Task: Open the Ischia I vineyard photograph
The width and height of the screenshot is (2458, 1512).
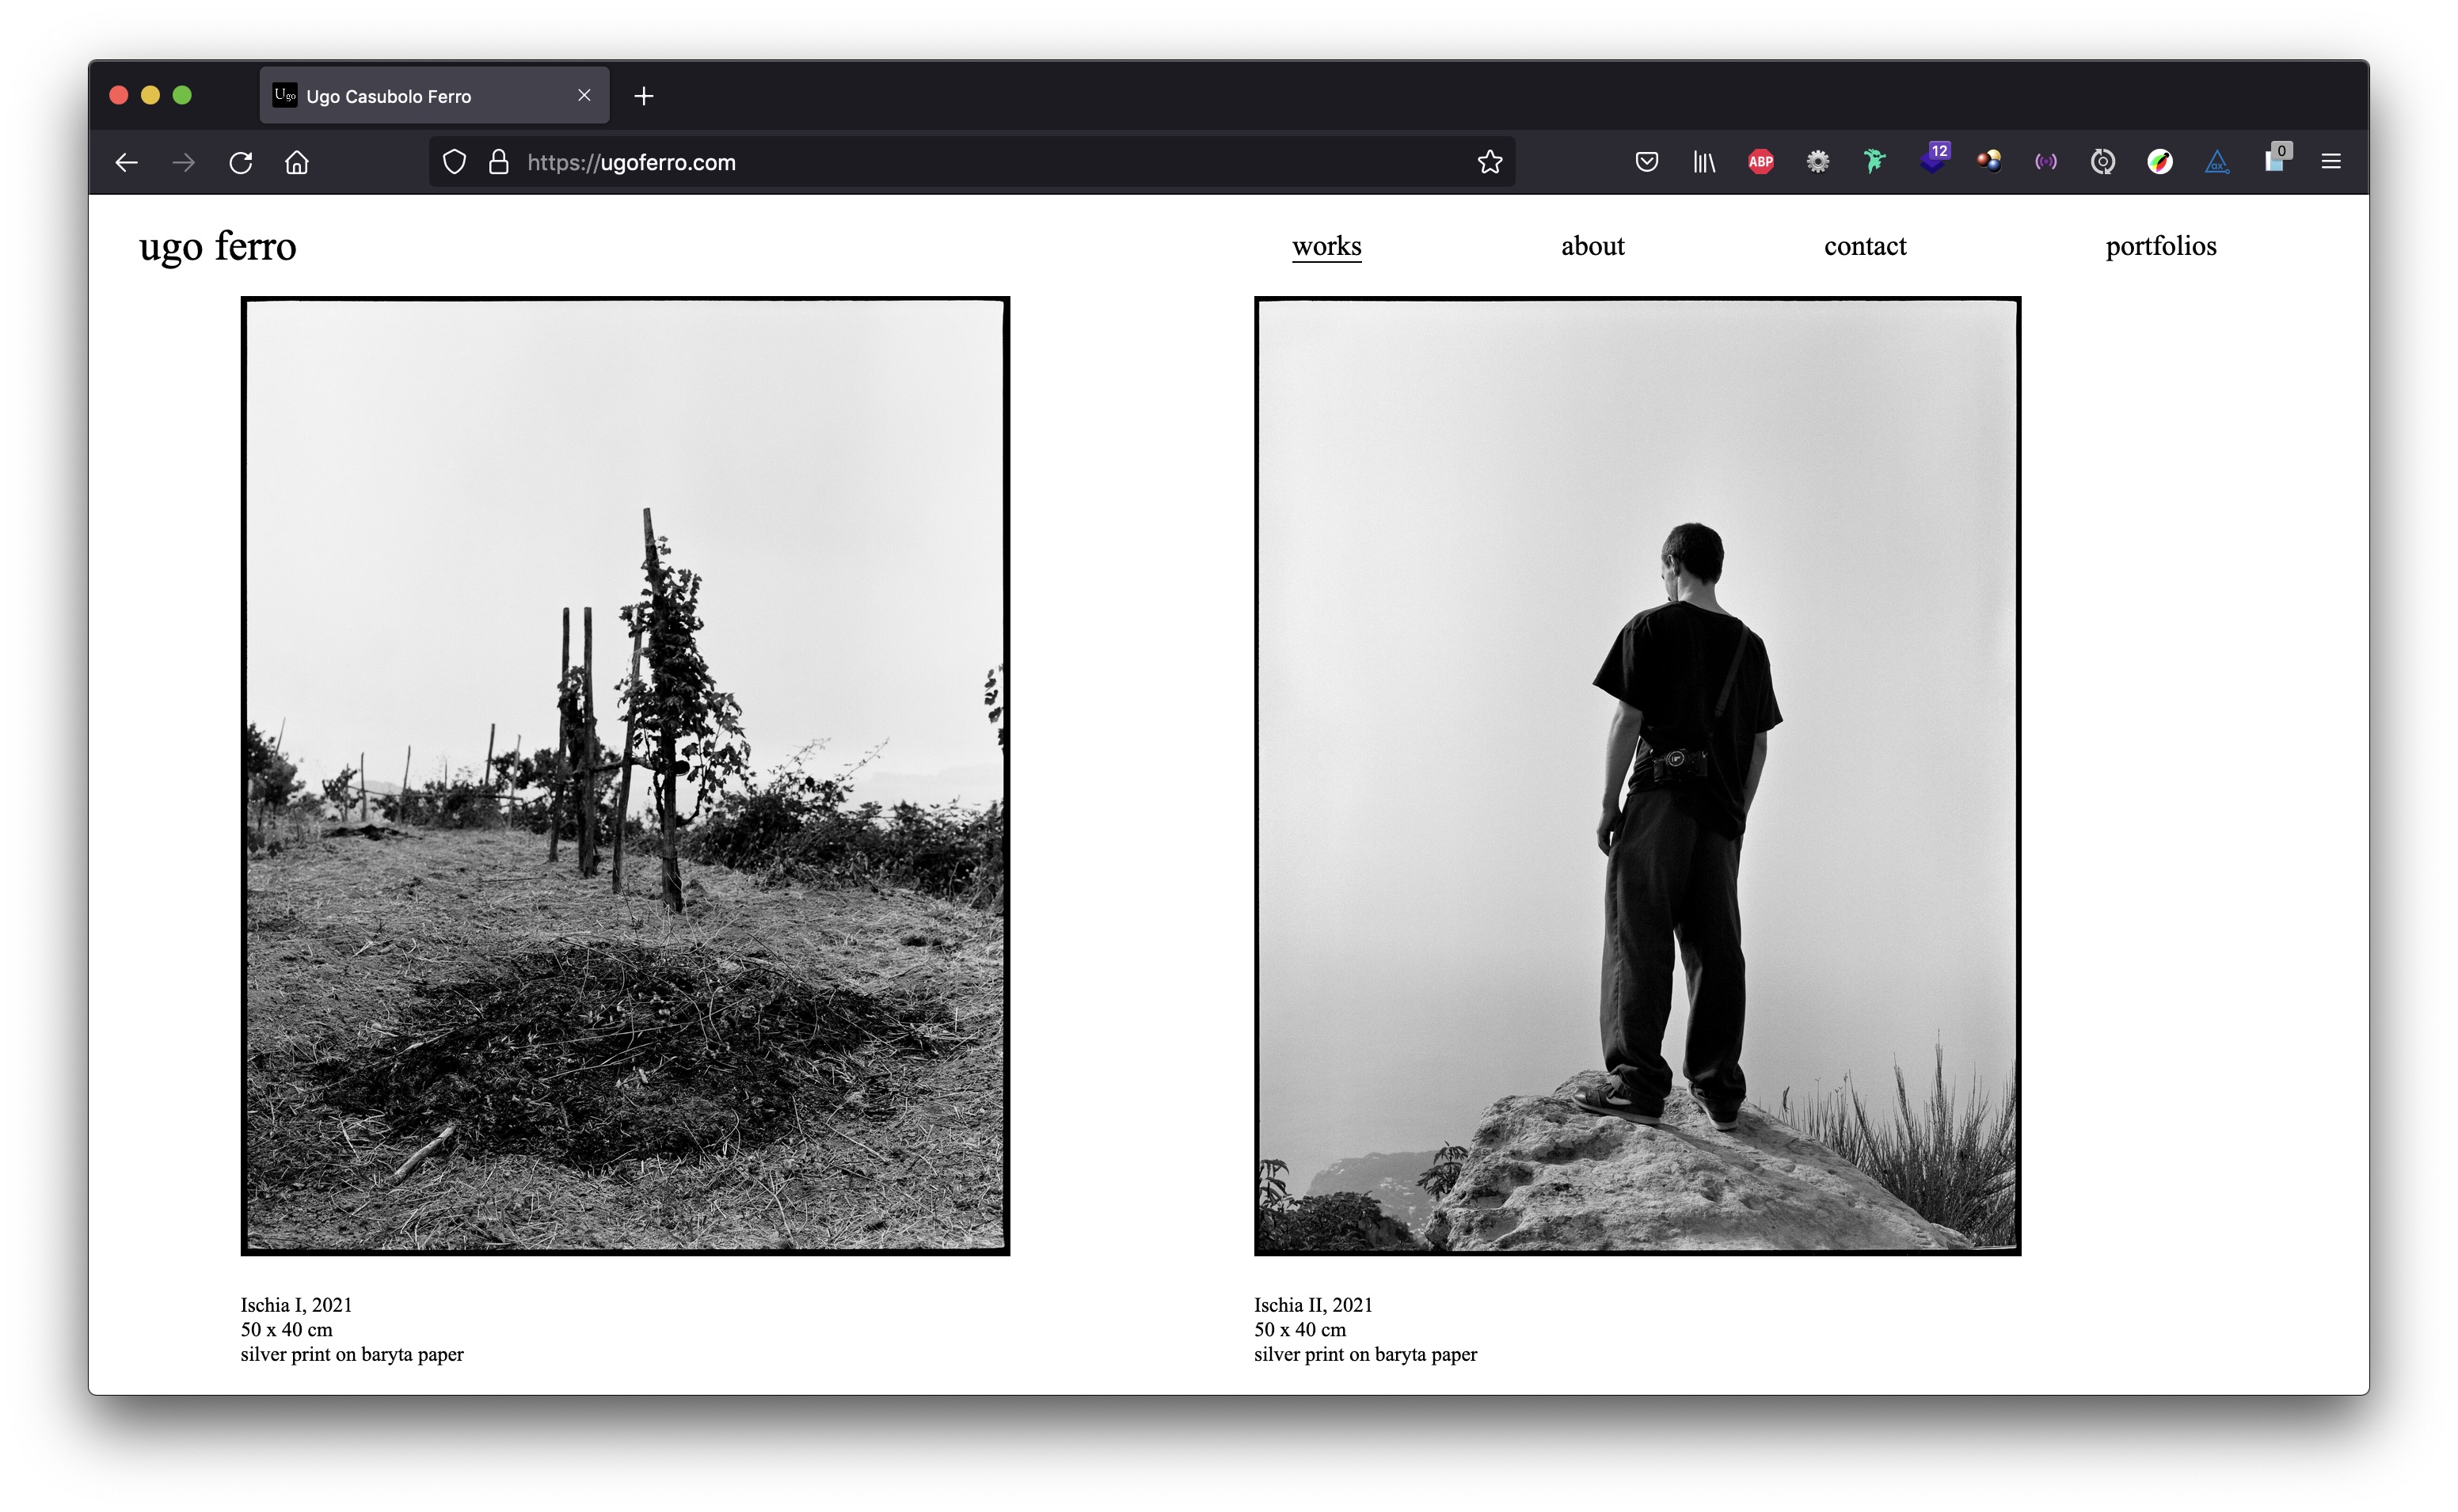Action: point(625,776)
